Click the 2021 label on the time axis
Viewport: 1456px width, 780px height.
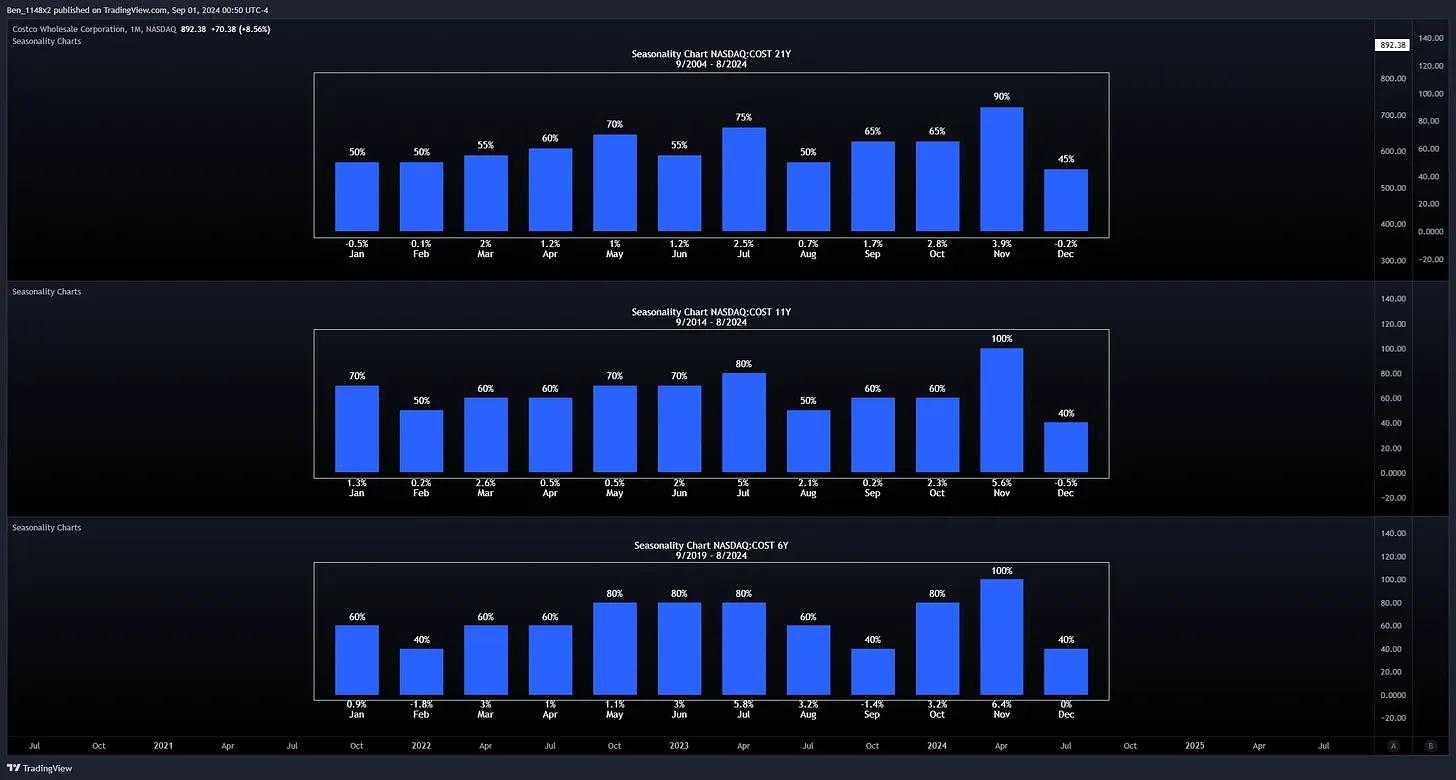coord(163,746)
